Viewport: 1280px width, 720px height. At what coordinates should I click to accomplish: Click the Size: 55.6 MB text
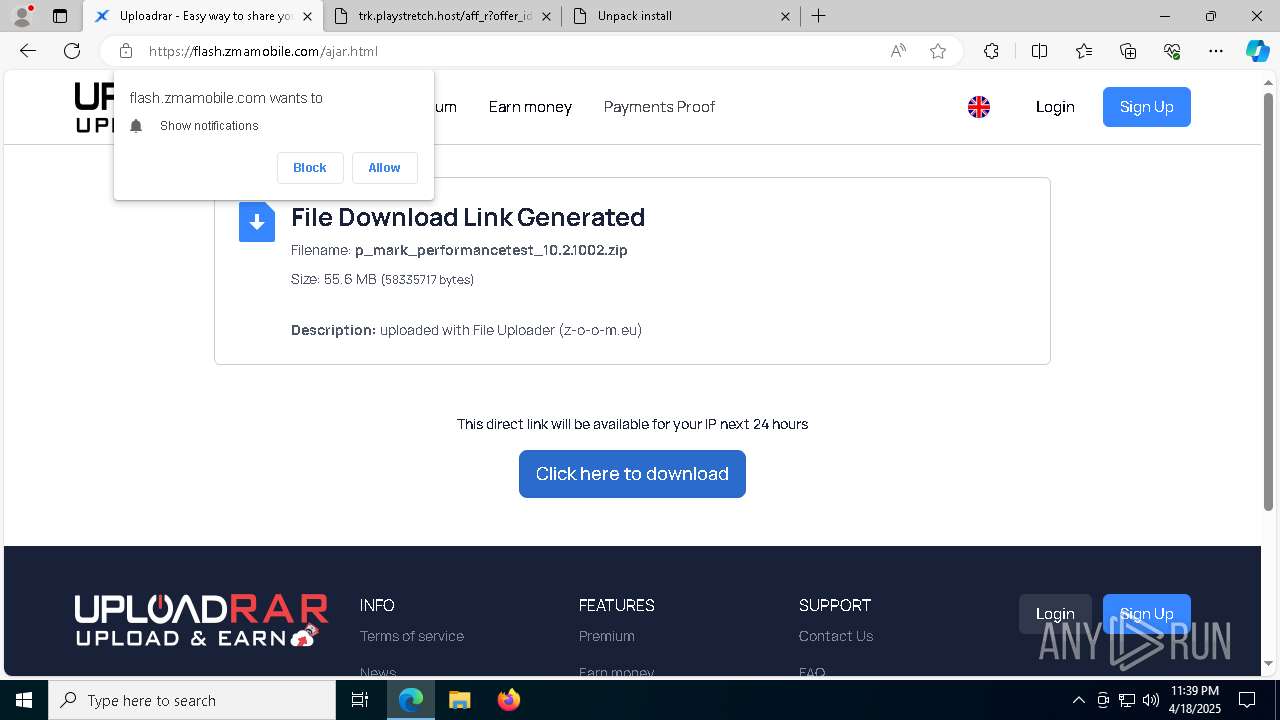point(382,279)
